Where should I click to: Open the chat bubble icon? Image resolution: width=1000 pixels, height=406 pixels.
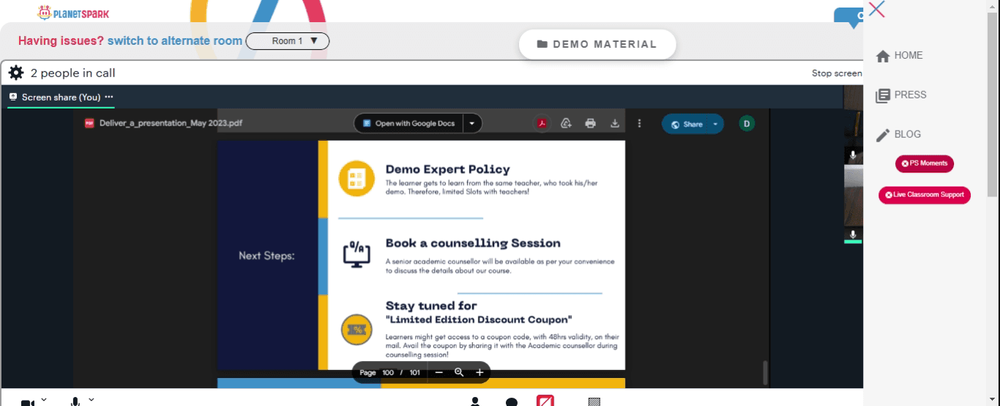(511, 402)
